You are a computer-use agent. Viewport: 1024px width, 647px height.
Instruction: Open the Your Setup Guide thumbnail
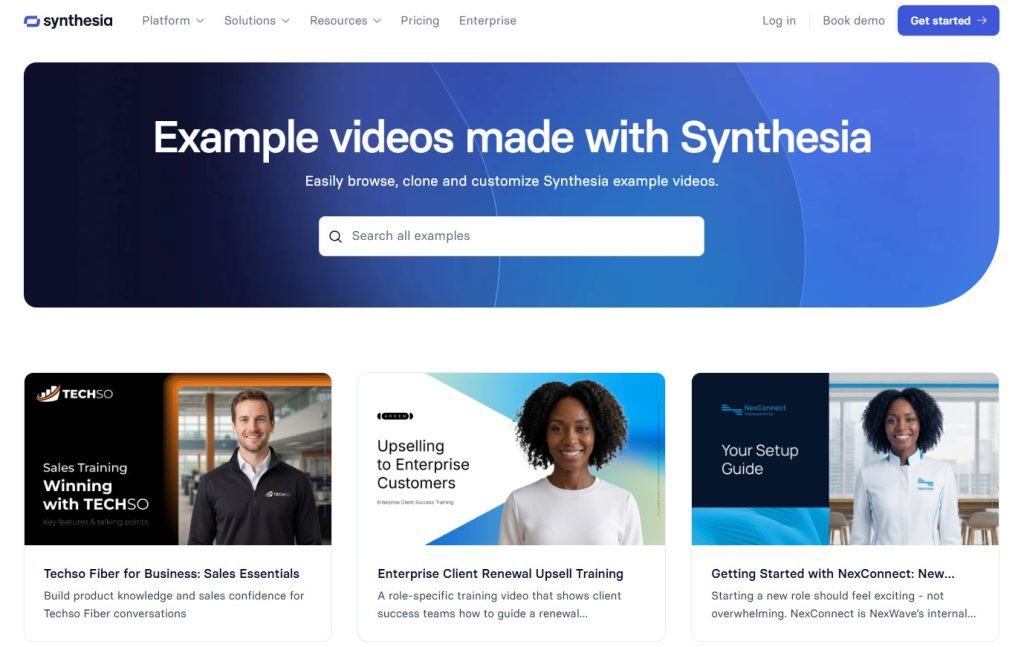tap(845, 459)
